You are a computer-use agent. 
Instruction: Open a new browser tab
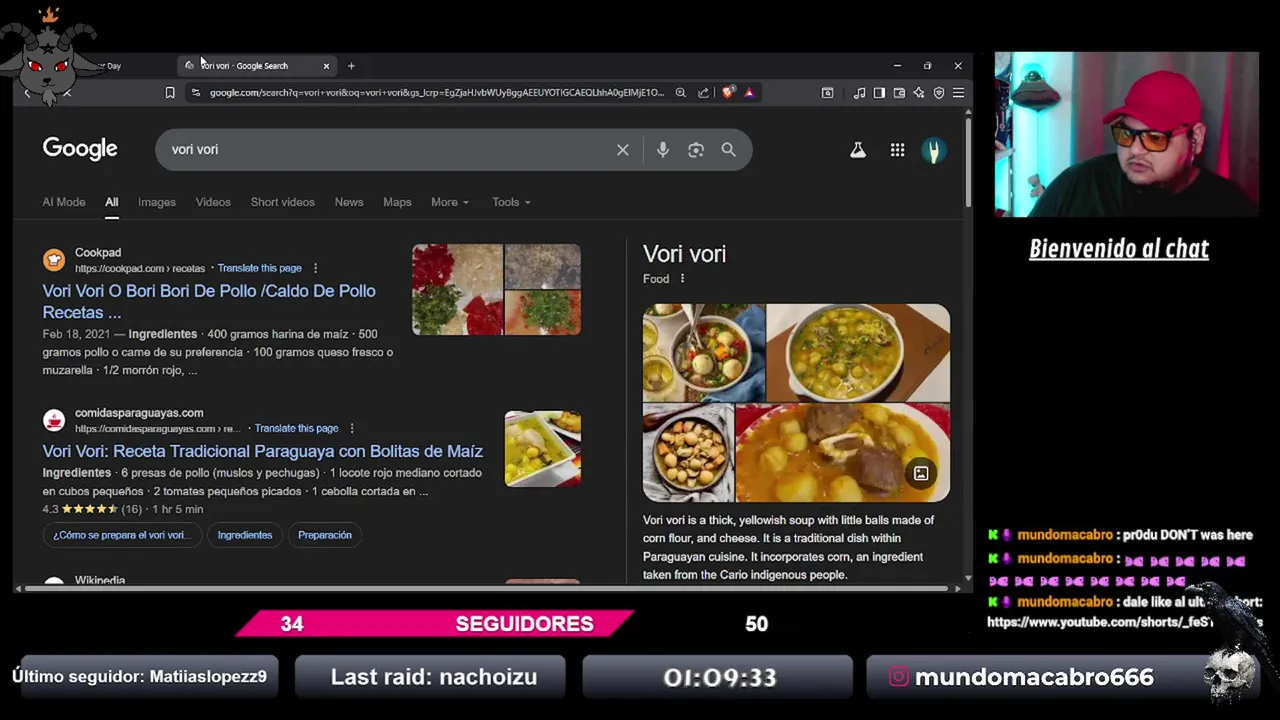click(351, 66)
